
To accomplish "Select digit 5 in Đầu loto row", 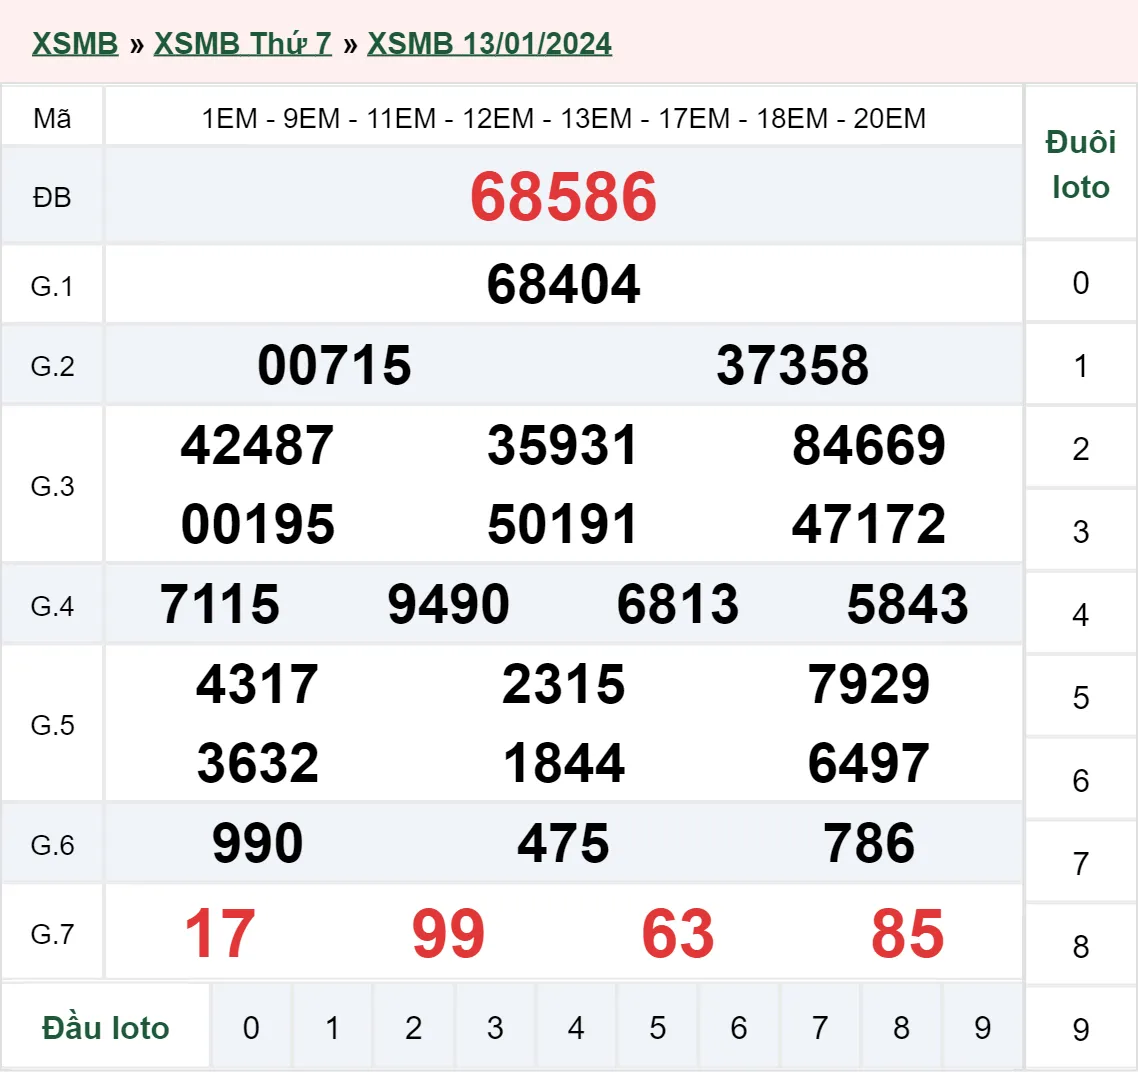I will [x=657, y=1027].
